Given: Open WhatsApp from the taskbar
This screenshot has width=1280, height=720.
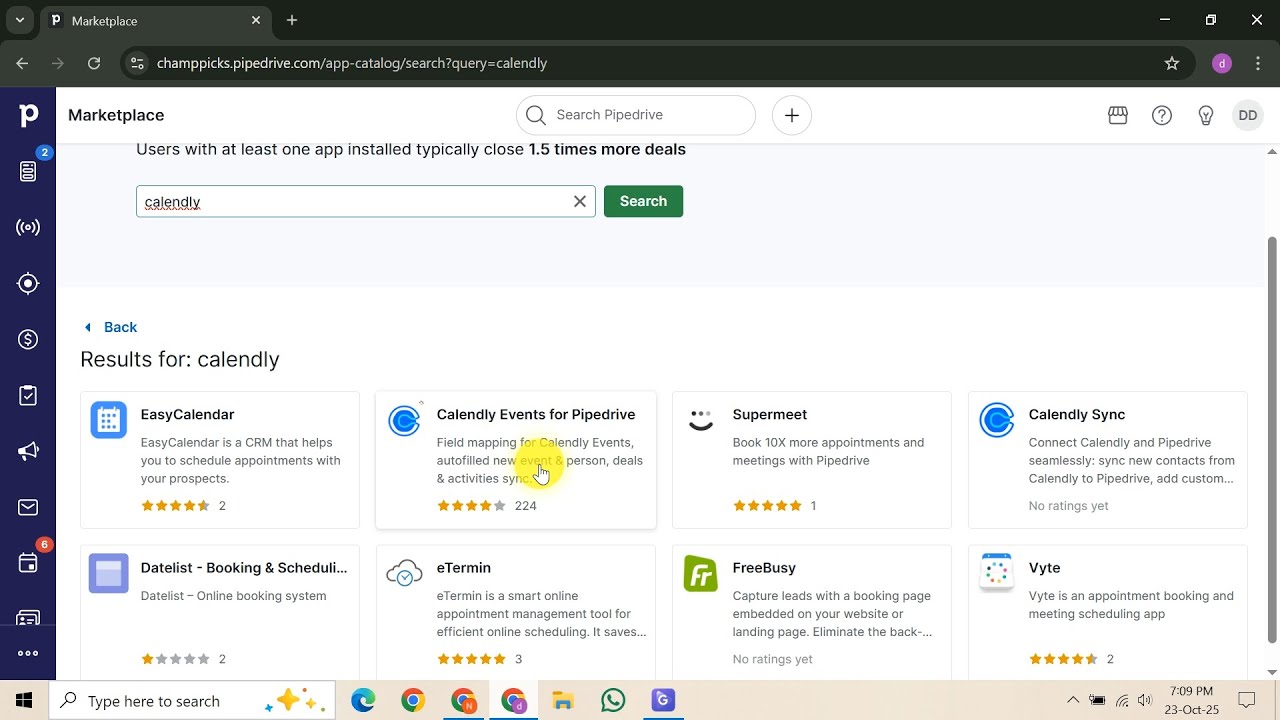Looking at the screenshot, I should [x=613, y=701].
